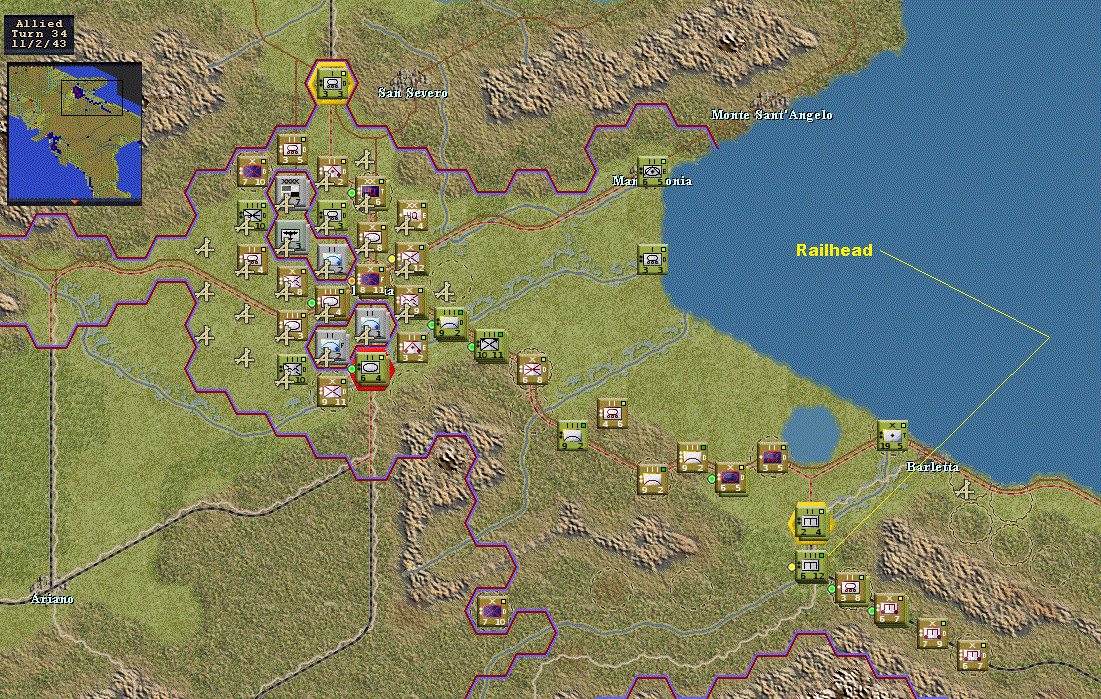The width and height of the screenshot is (1101, 699).
Task: Select the 6-12 engineer regiment unit
Action: pos(811,566)
